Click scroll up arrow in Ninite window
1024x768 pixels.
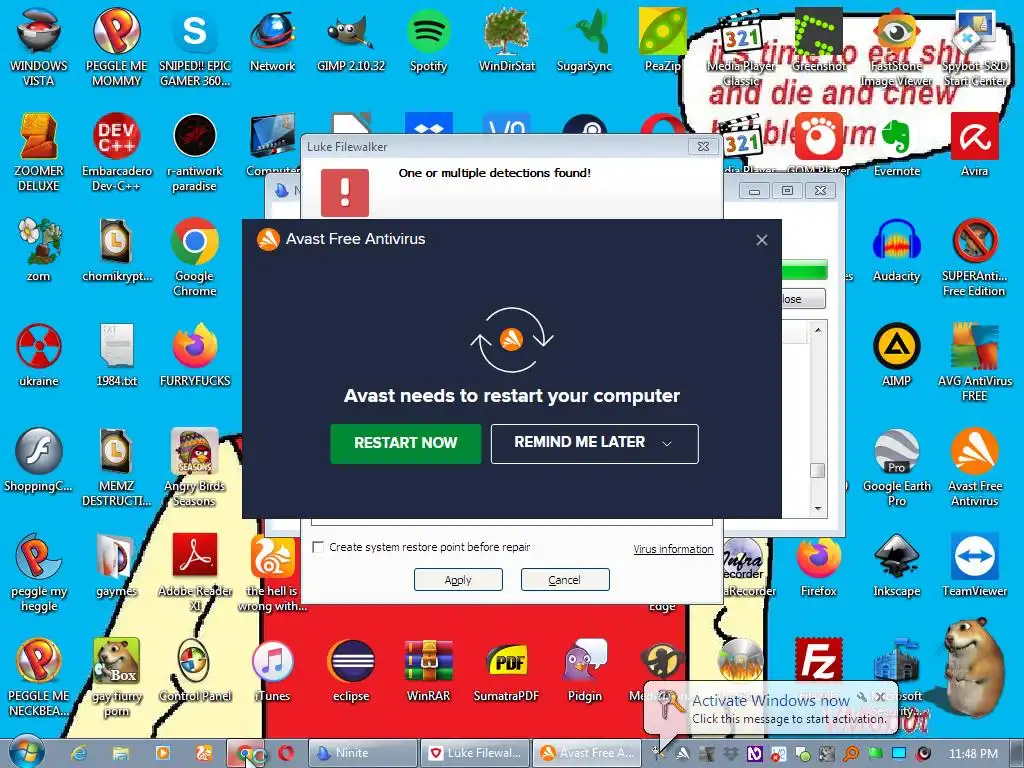point(818,330)
